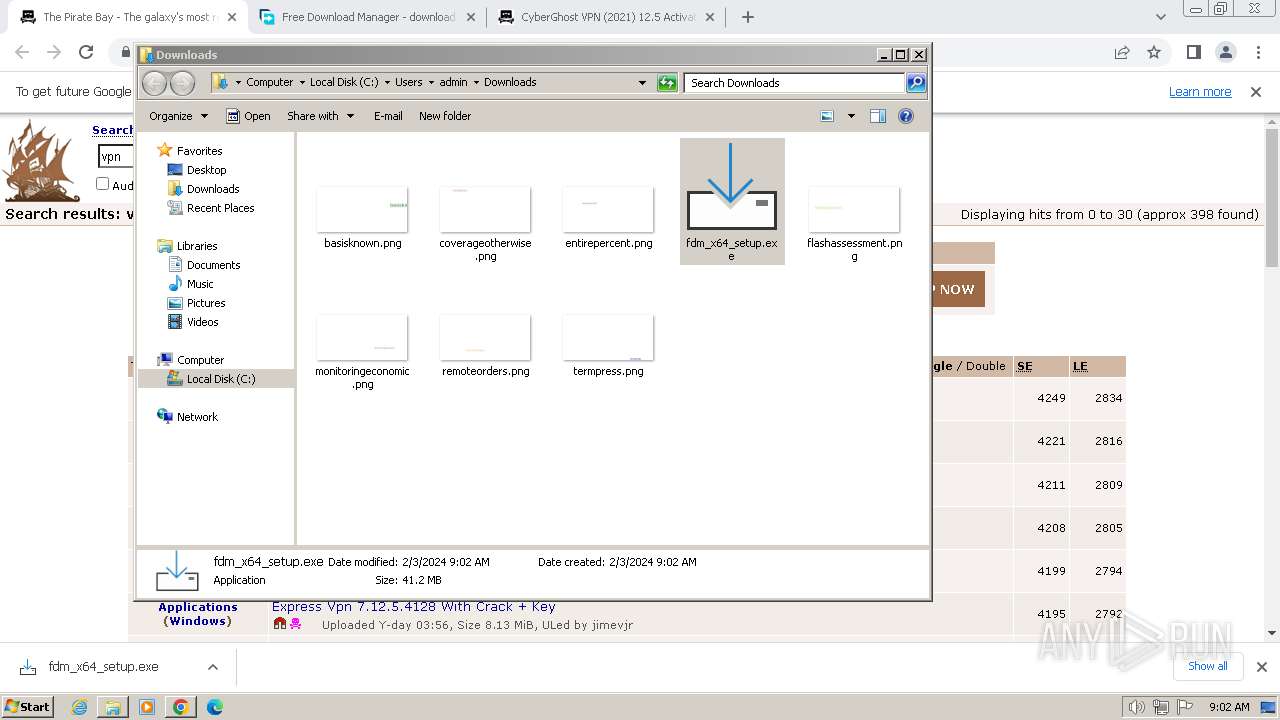Click the Music library icon
The width and height of the screenshot is (1280, 720).
175,284
